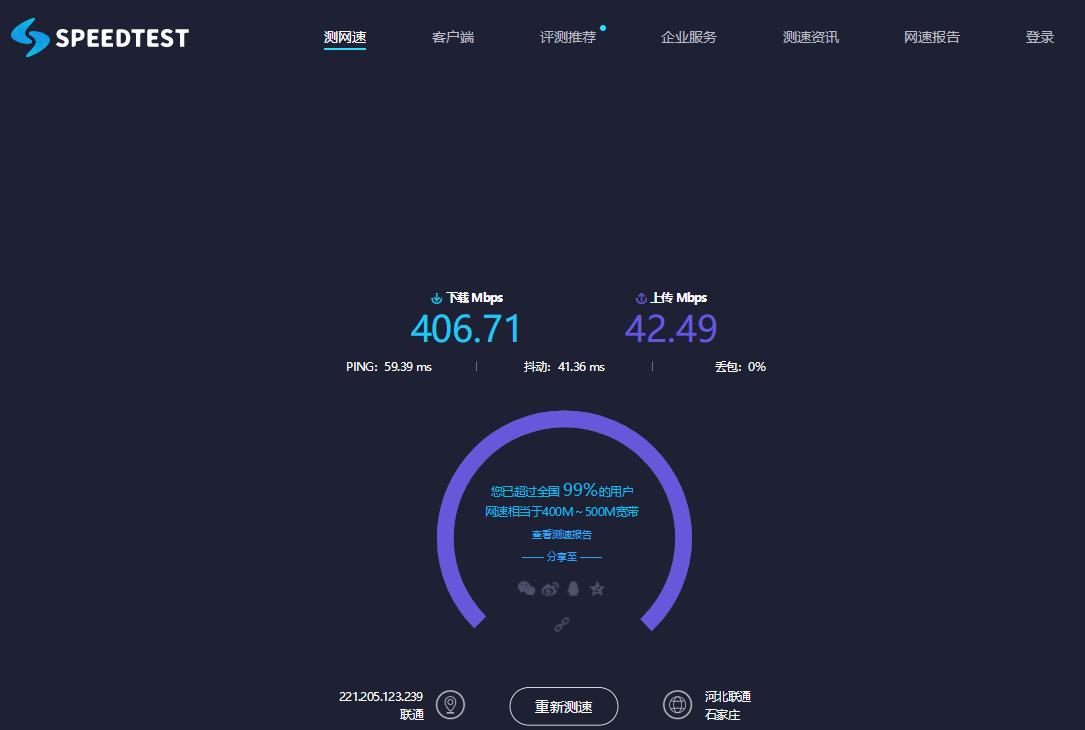Click the 河北联通 server name
This screenshot has height=730, width=1085.
[x=728, y=697]
